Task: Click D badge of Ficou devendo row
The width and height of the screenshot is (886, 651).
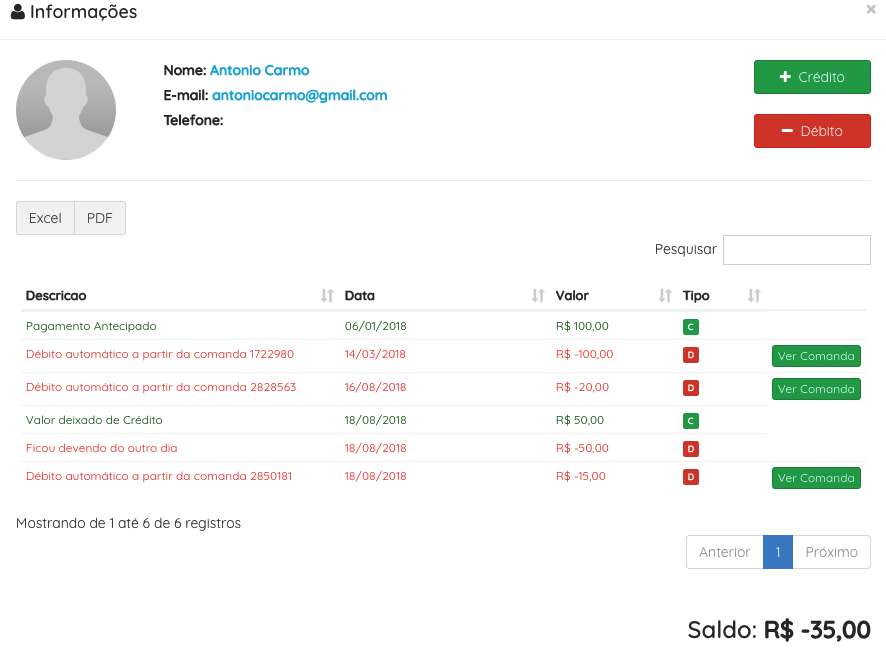Action: [690, 449]
